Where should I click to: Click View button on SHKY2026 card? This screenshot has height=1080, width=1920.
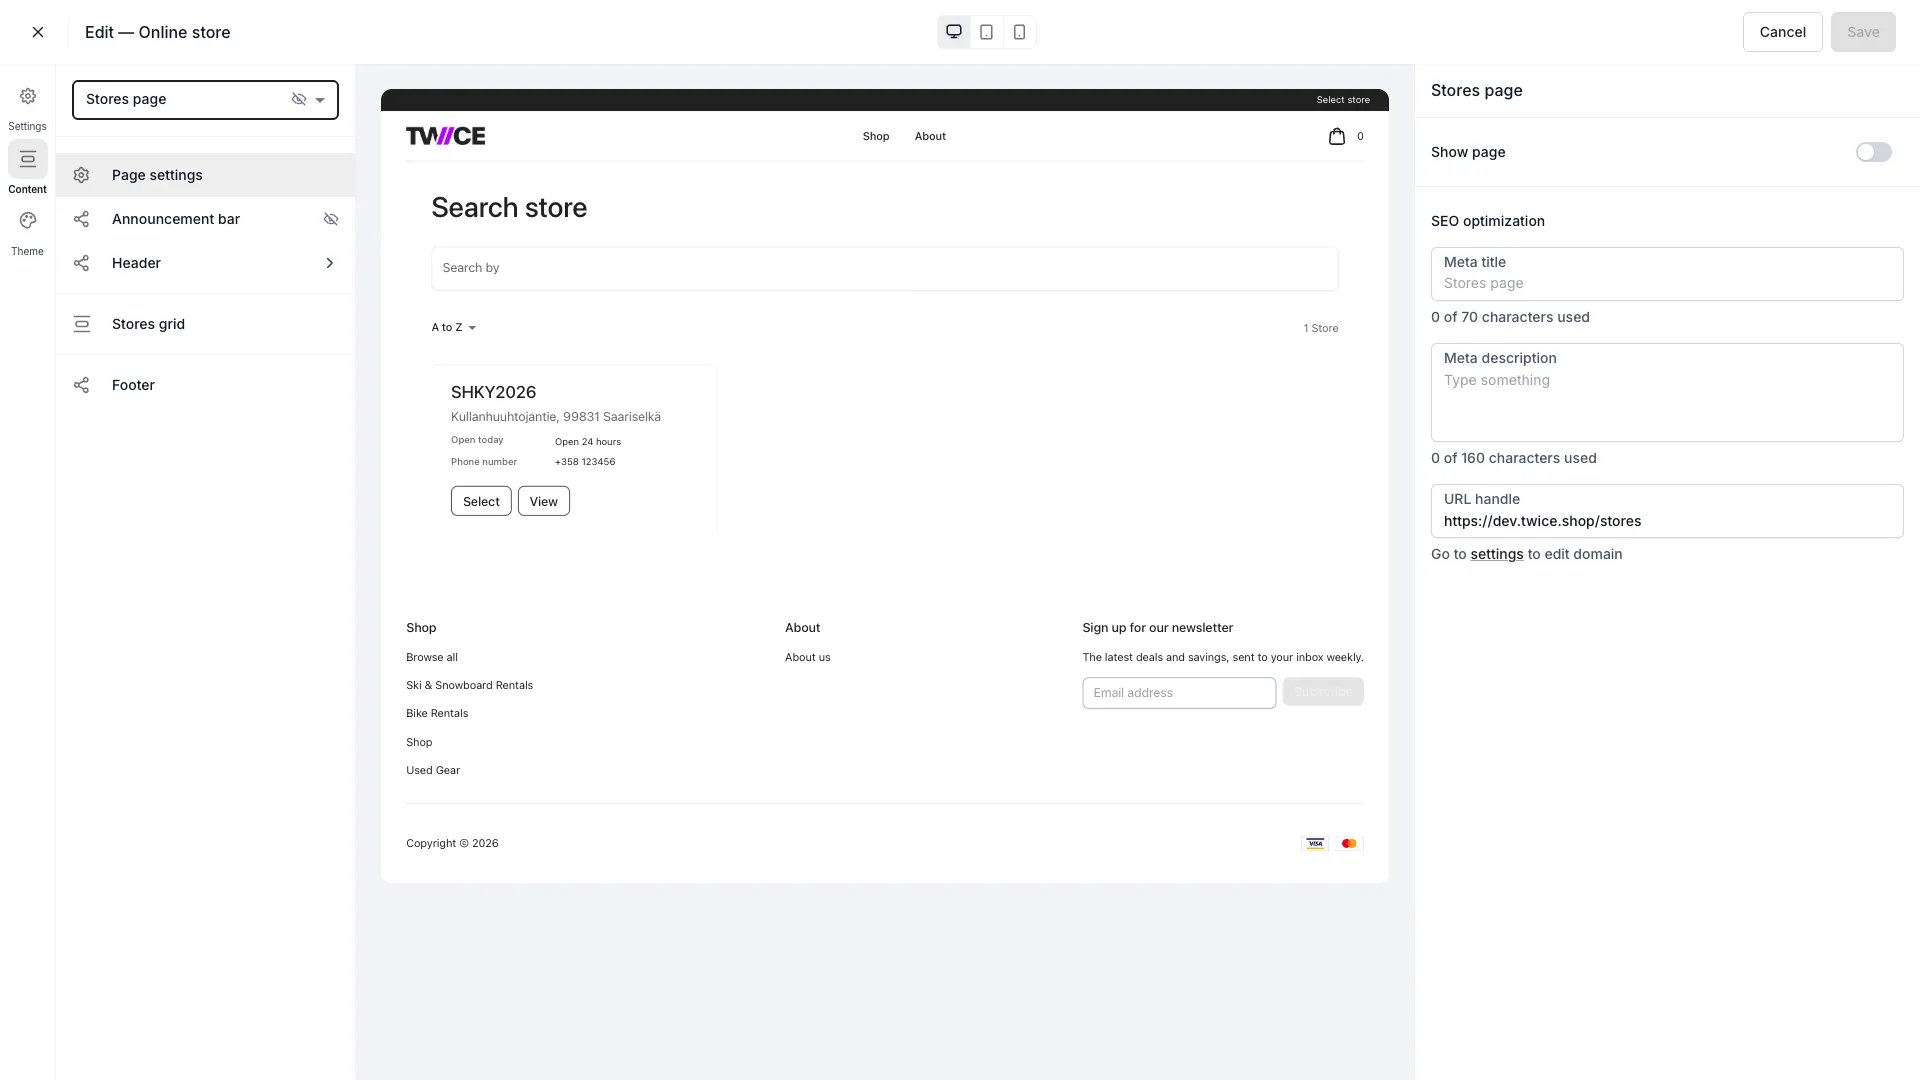544,501
